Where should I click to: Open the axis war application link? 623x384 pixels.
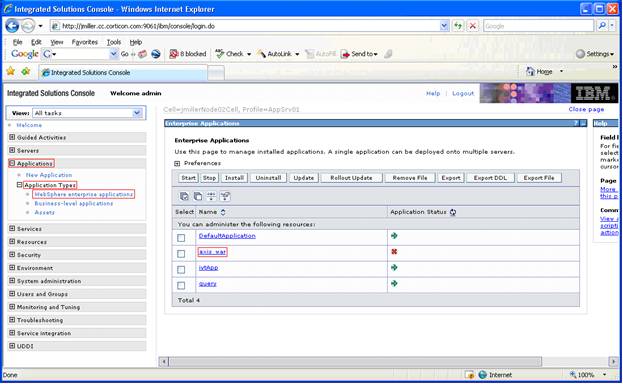(x=212, y=252)
